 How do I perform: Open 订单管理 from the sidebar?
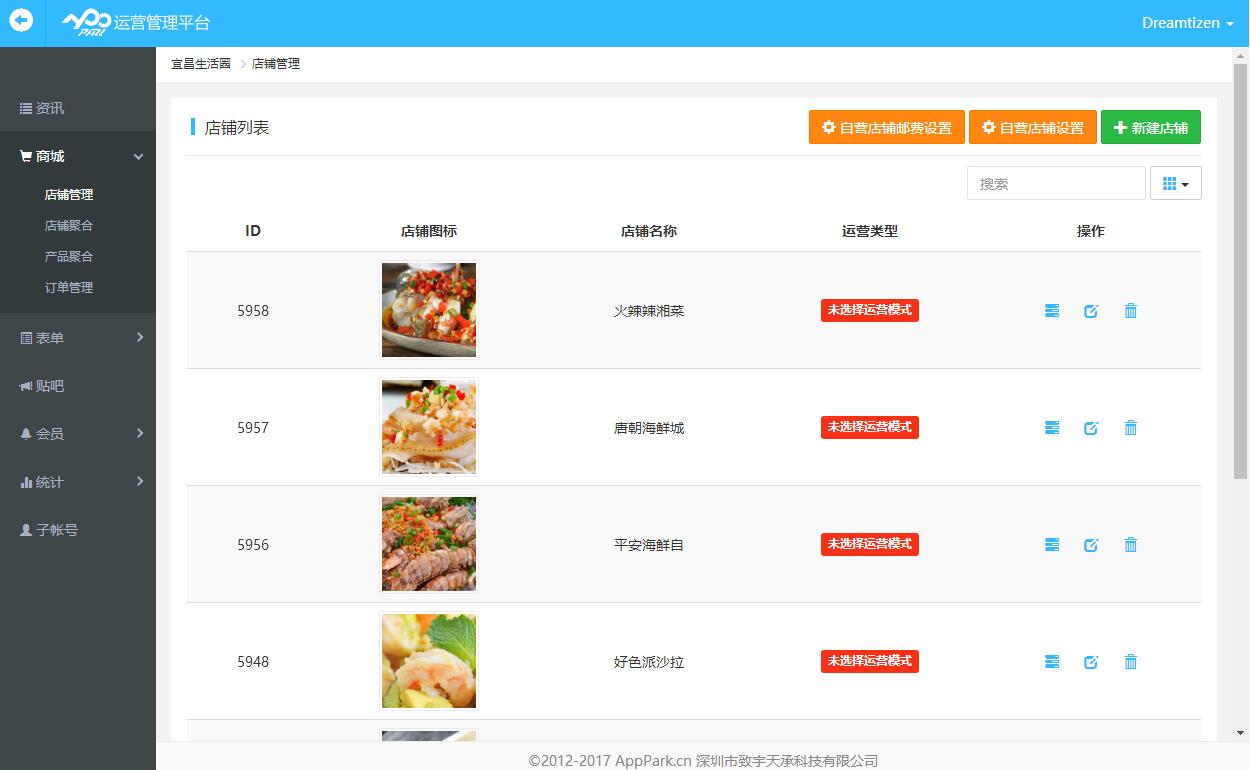[x=69, y=288]
